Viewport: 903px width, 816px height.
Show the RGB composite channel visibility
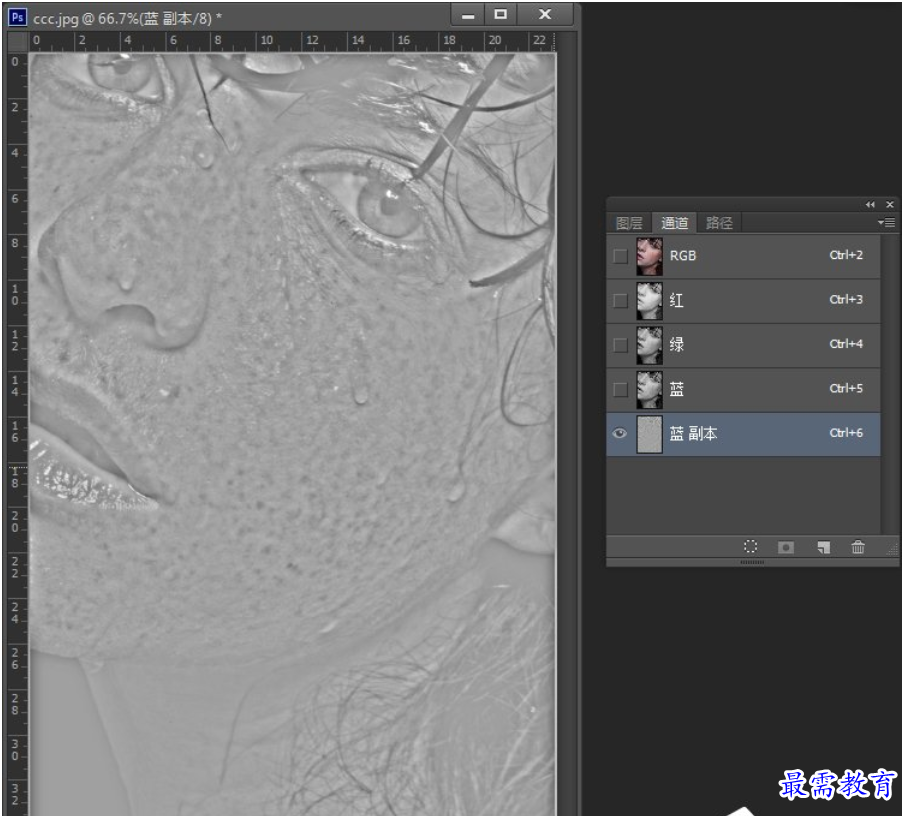(x=620, y=256)
